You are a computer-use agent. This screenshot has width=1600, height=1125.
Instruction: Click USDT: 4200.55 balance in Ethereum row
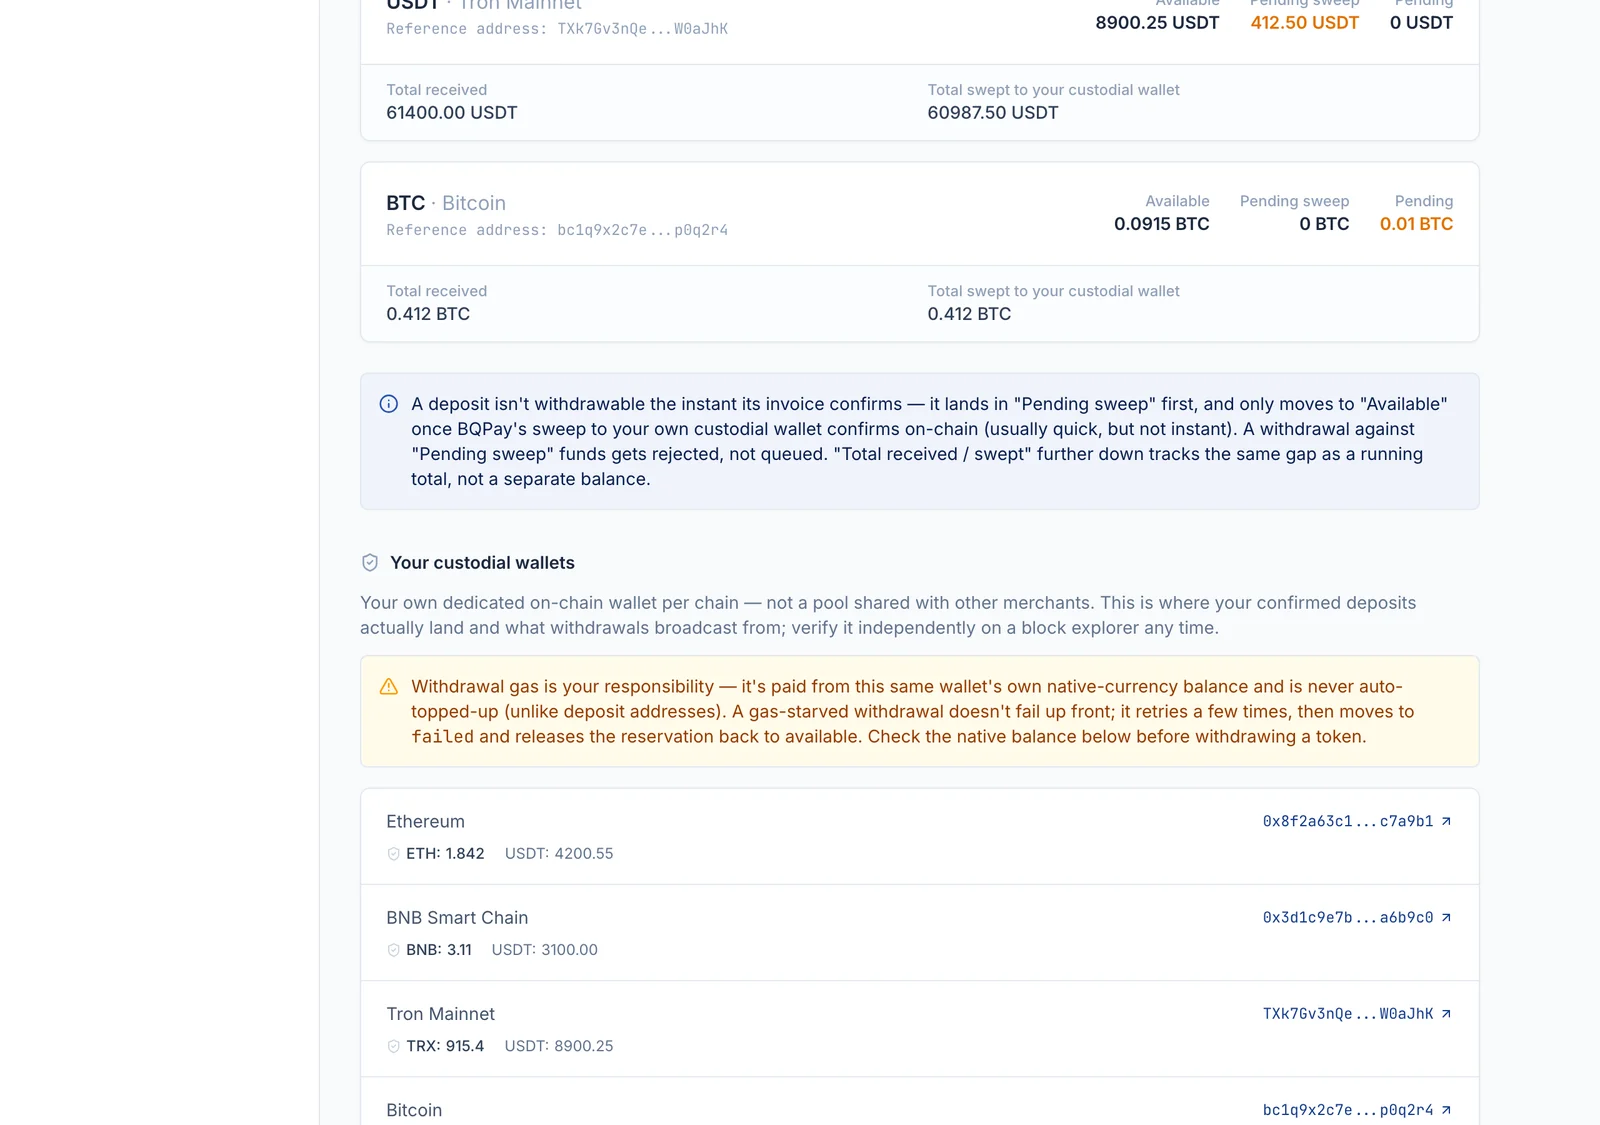tap(559, 854)
